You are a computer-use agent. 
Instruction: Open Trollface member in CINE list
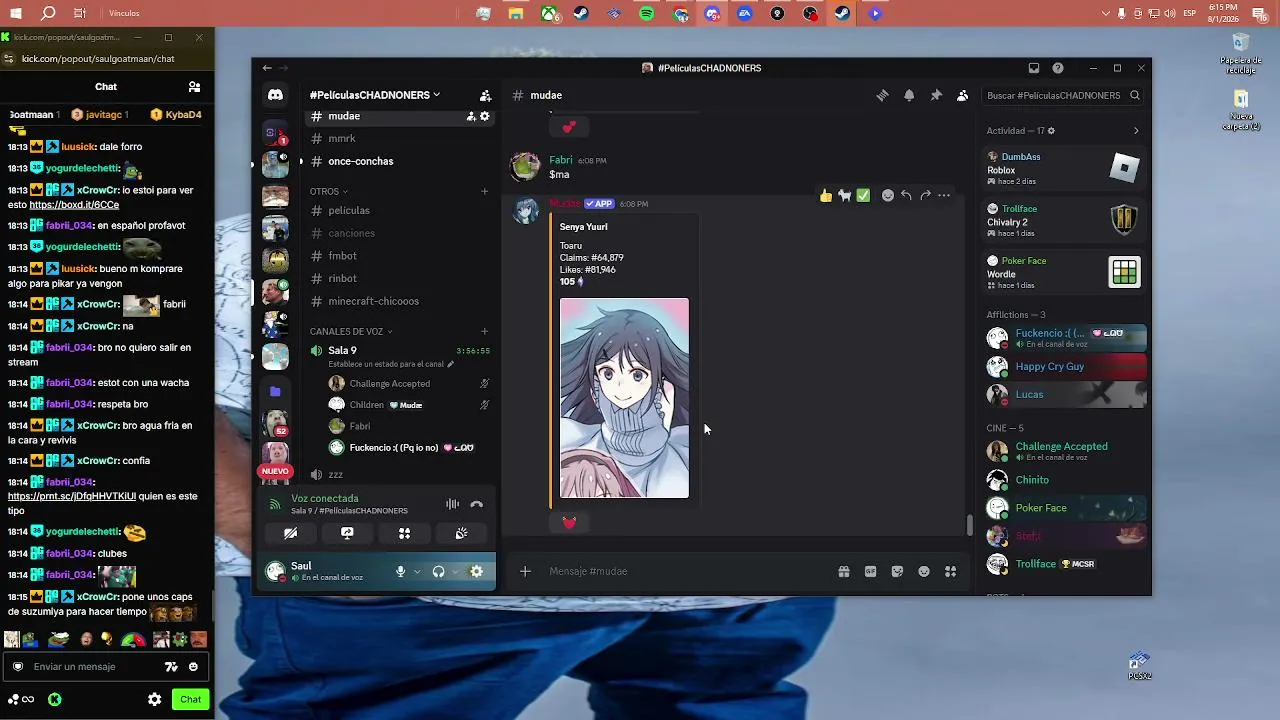[1067, 564]
